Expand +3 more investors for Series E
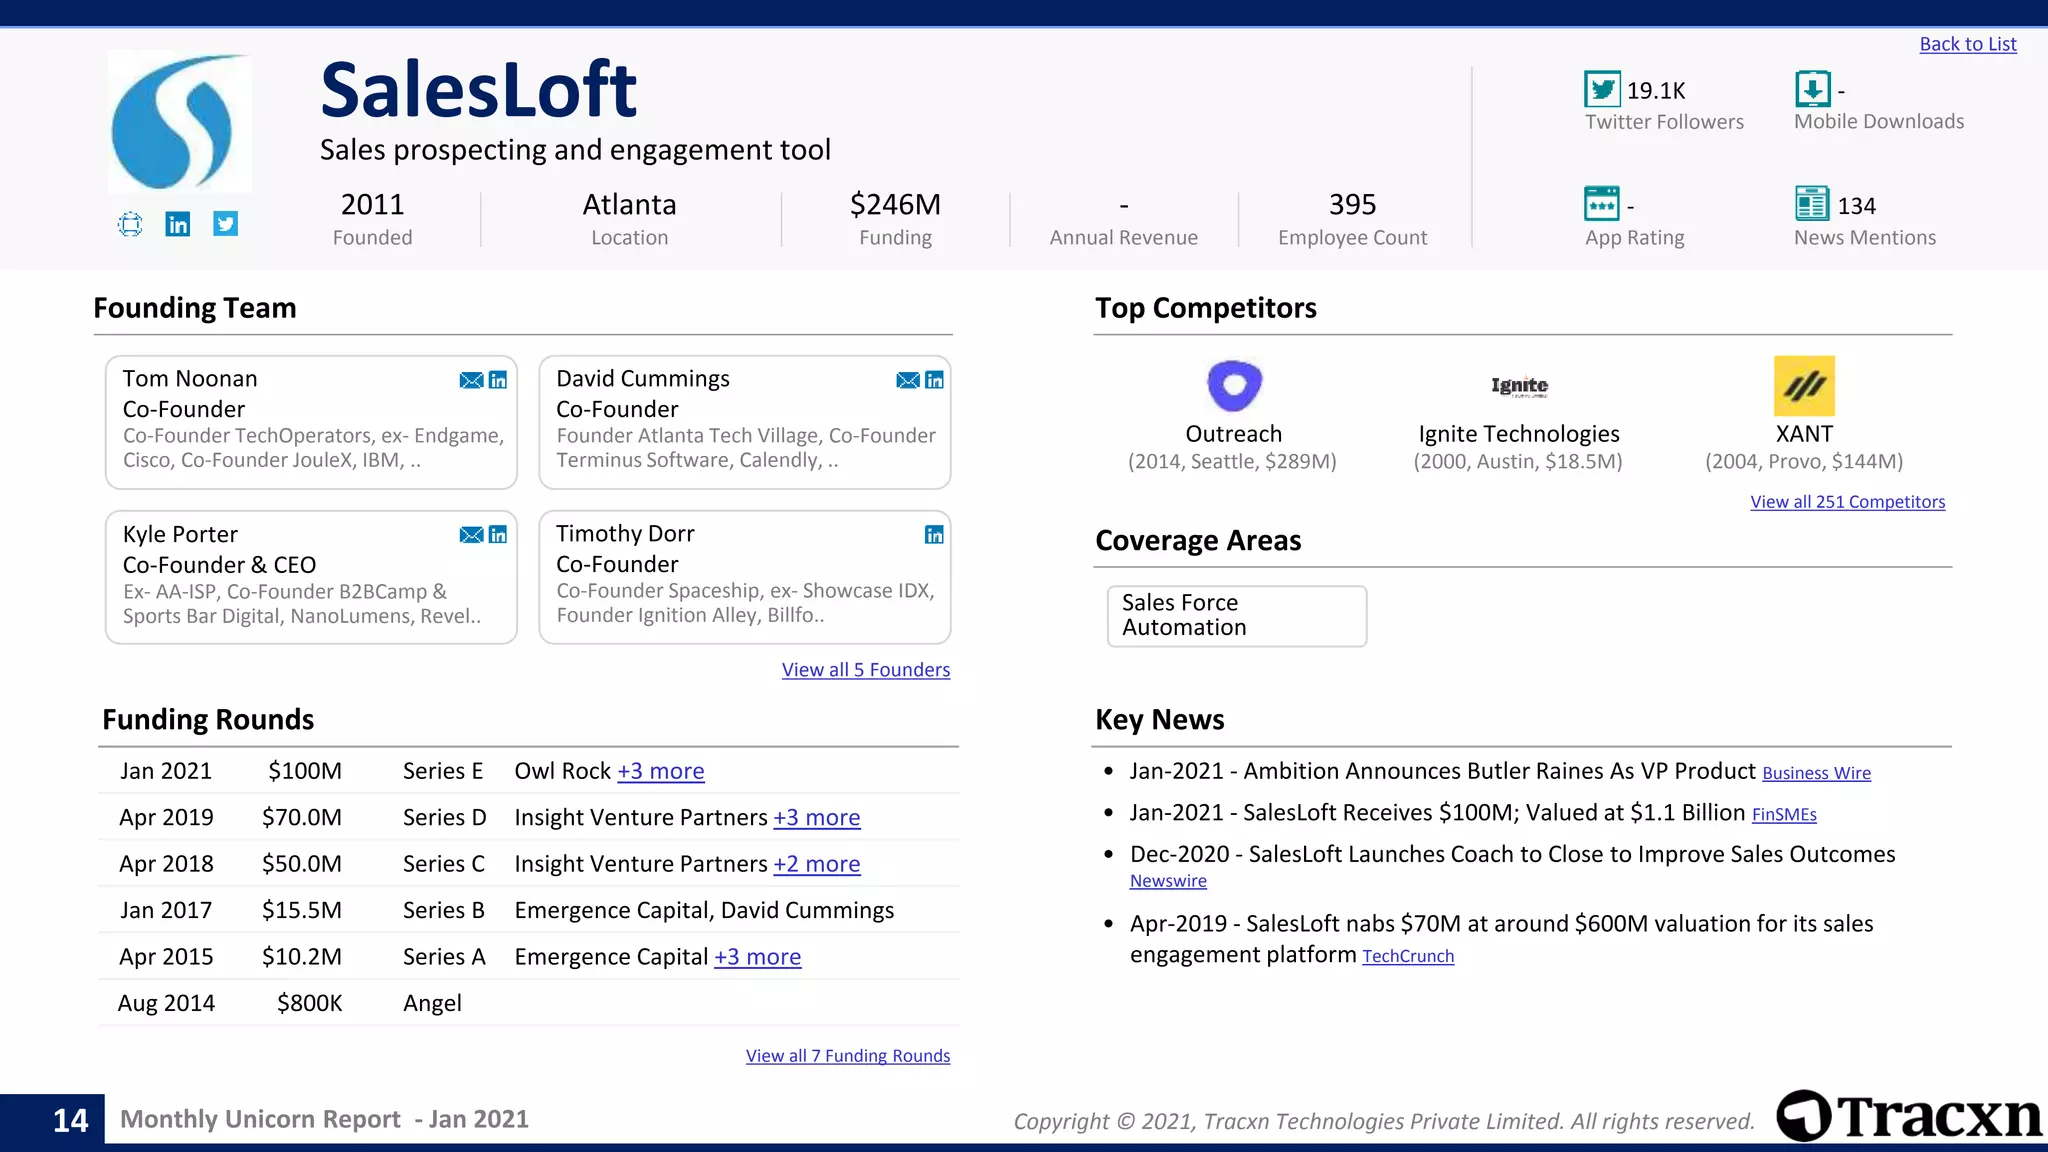The width and height of the screenshot is (2048, 1152). tap(661, 771)
